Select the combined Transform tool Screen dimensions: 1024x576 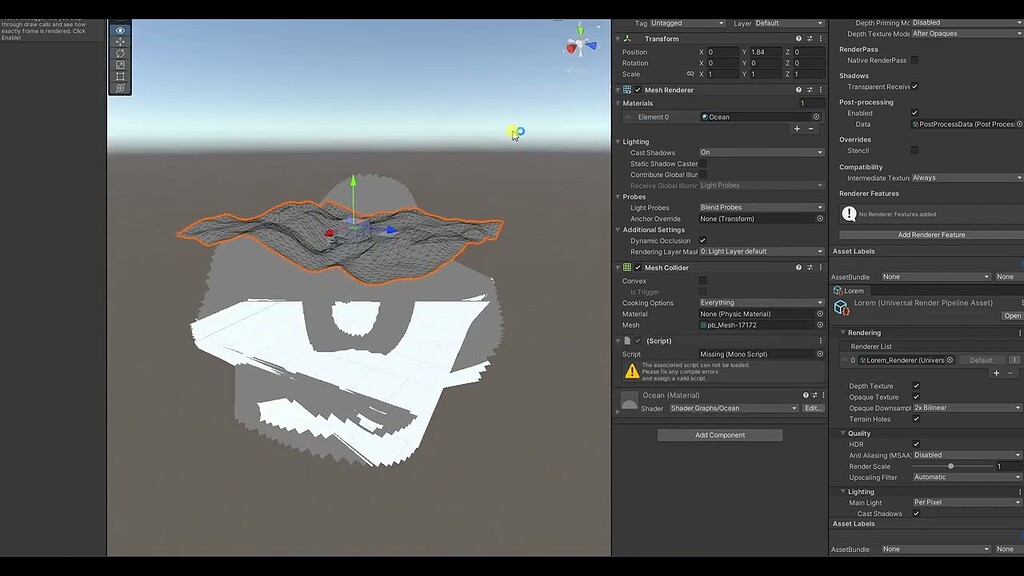coord(120,88)
